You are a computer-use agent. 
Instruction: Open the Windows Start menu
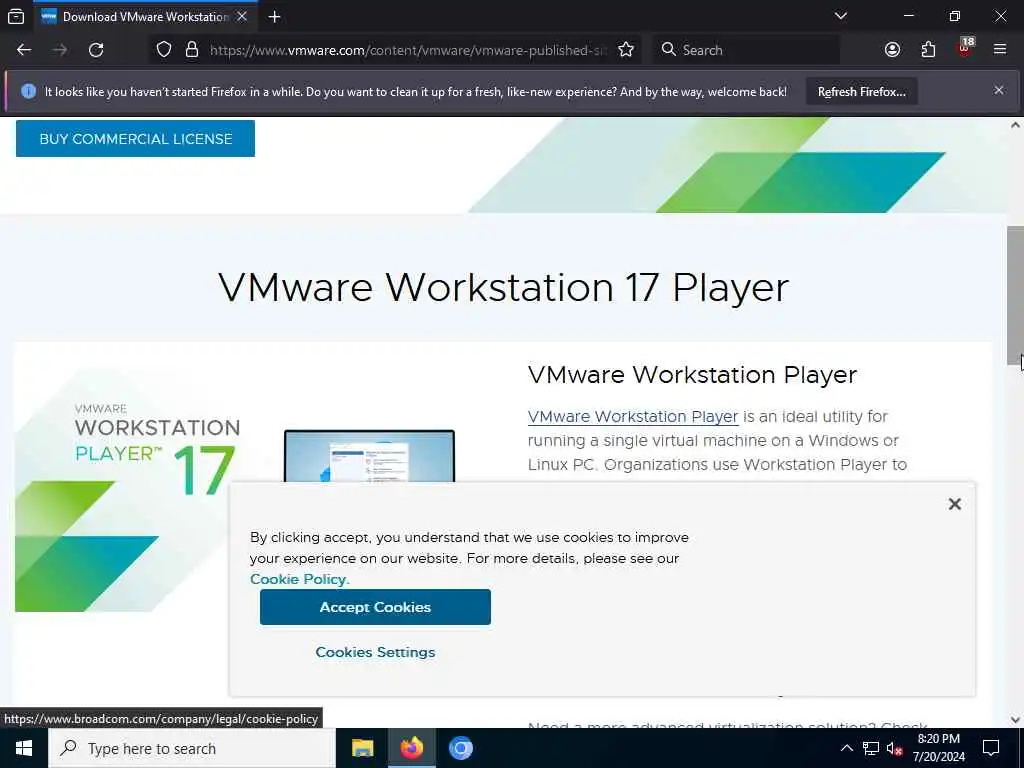24,748
